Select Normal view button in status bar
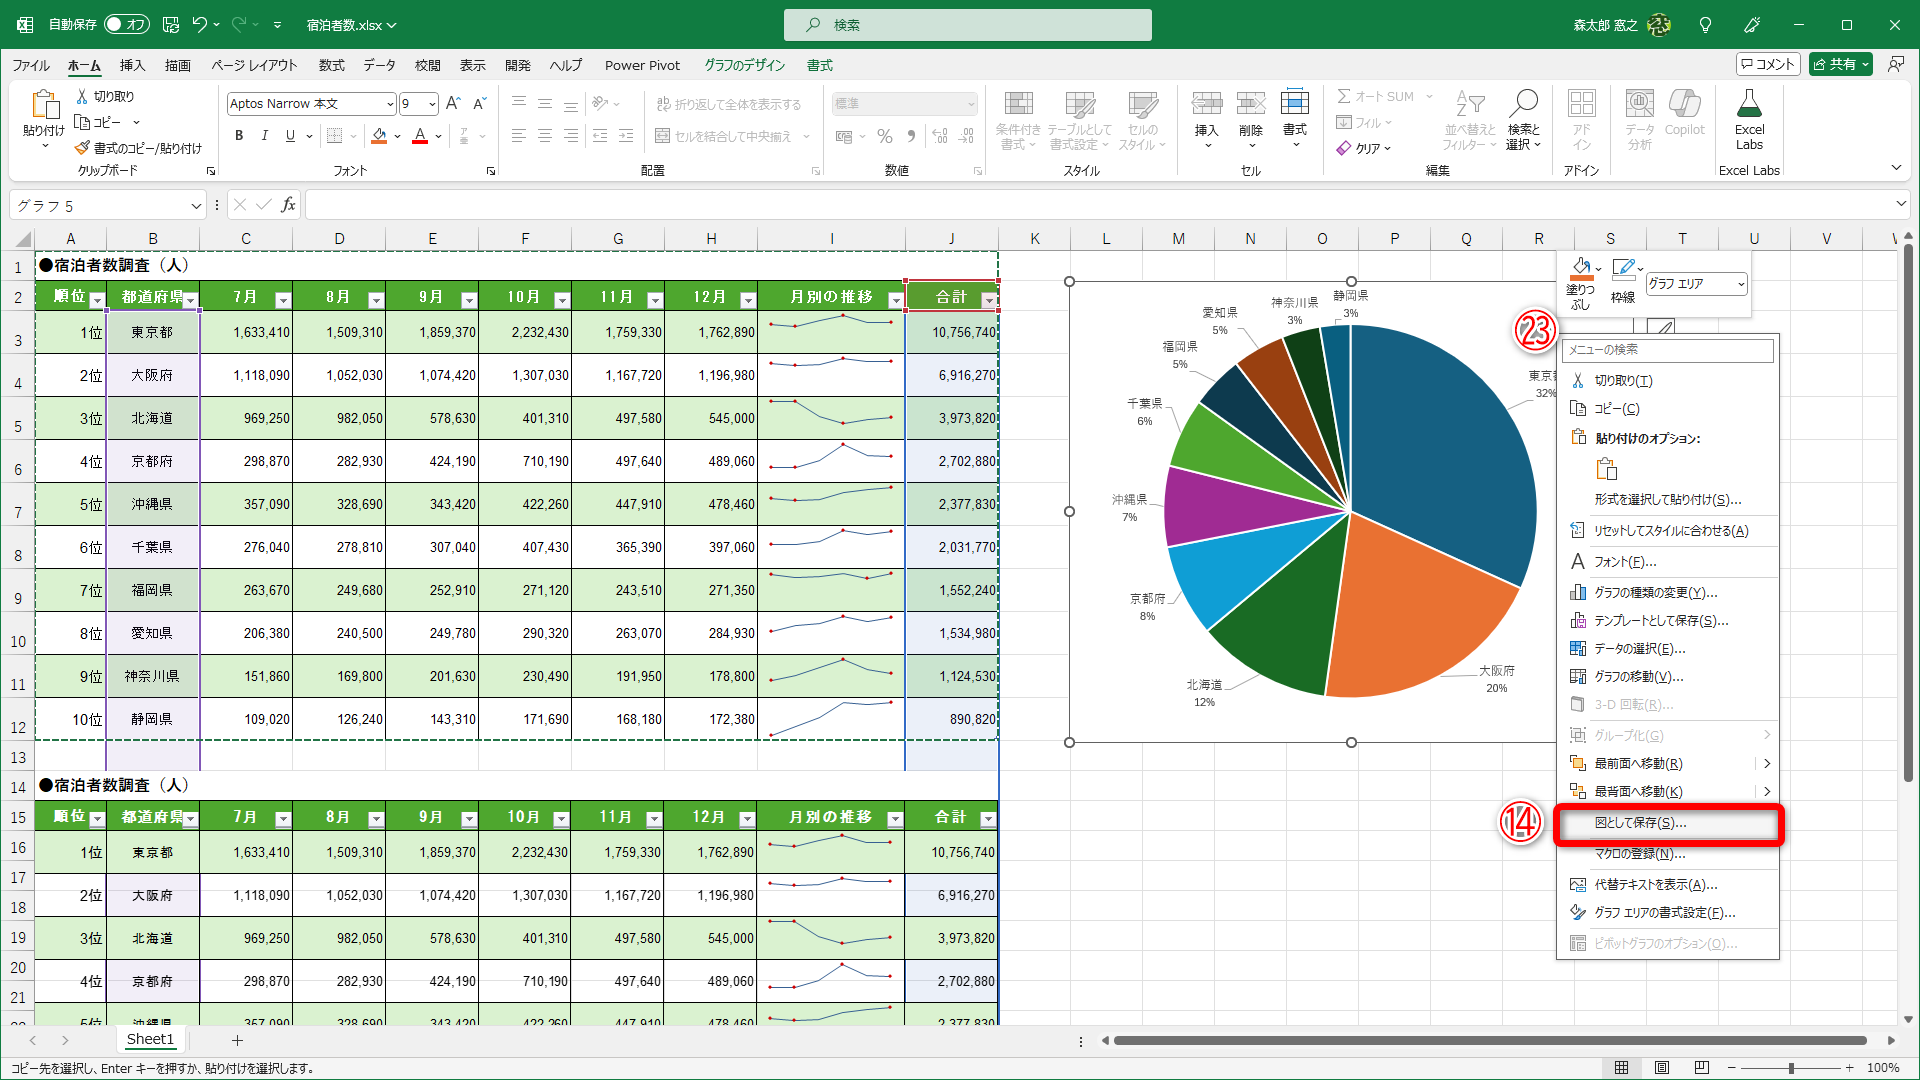1920x1080 pixels. click(x=1621, y=1068)
